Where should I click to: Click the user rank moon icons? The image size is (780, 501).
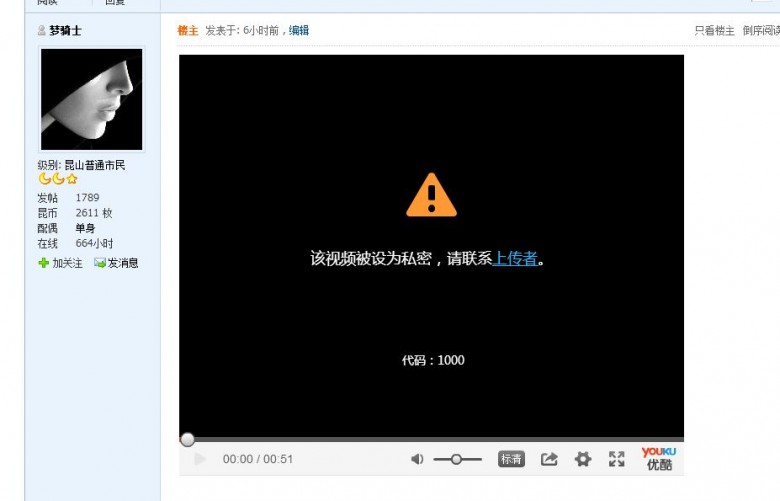[58, 179]
